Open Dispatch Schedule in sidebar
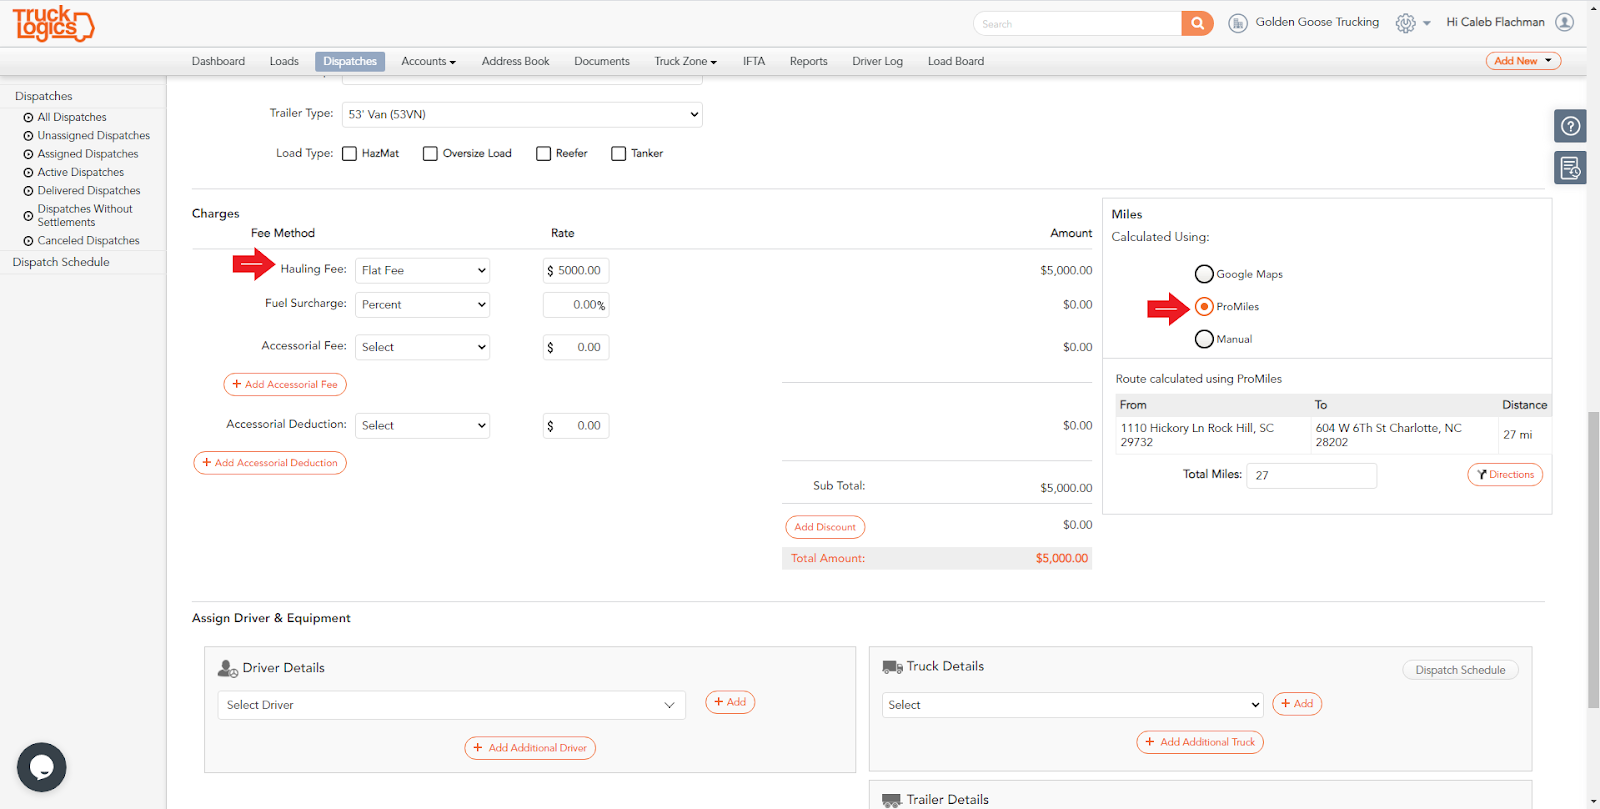The width and height of the screenshot is (1600, 809). click(x=61, y=262)
